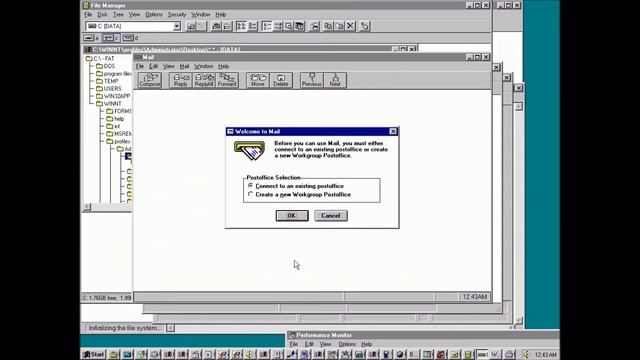The width and height of the screenshot is (640, 360).
Task: Select DOS folder in File Manager tree
Action: (105, 66)
